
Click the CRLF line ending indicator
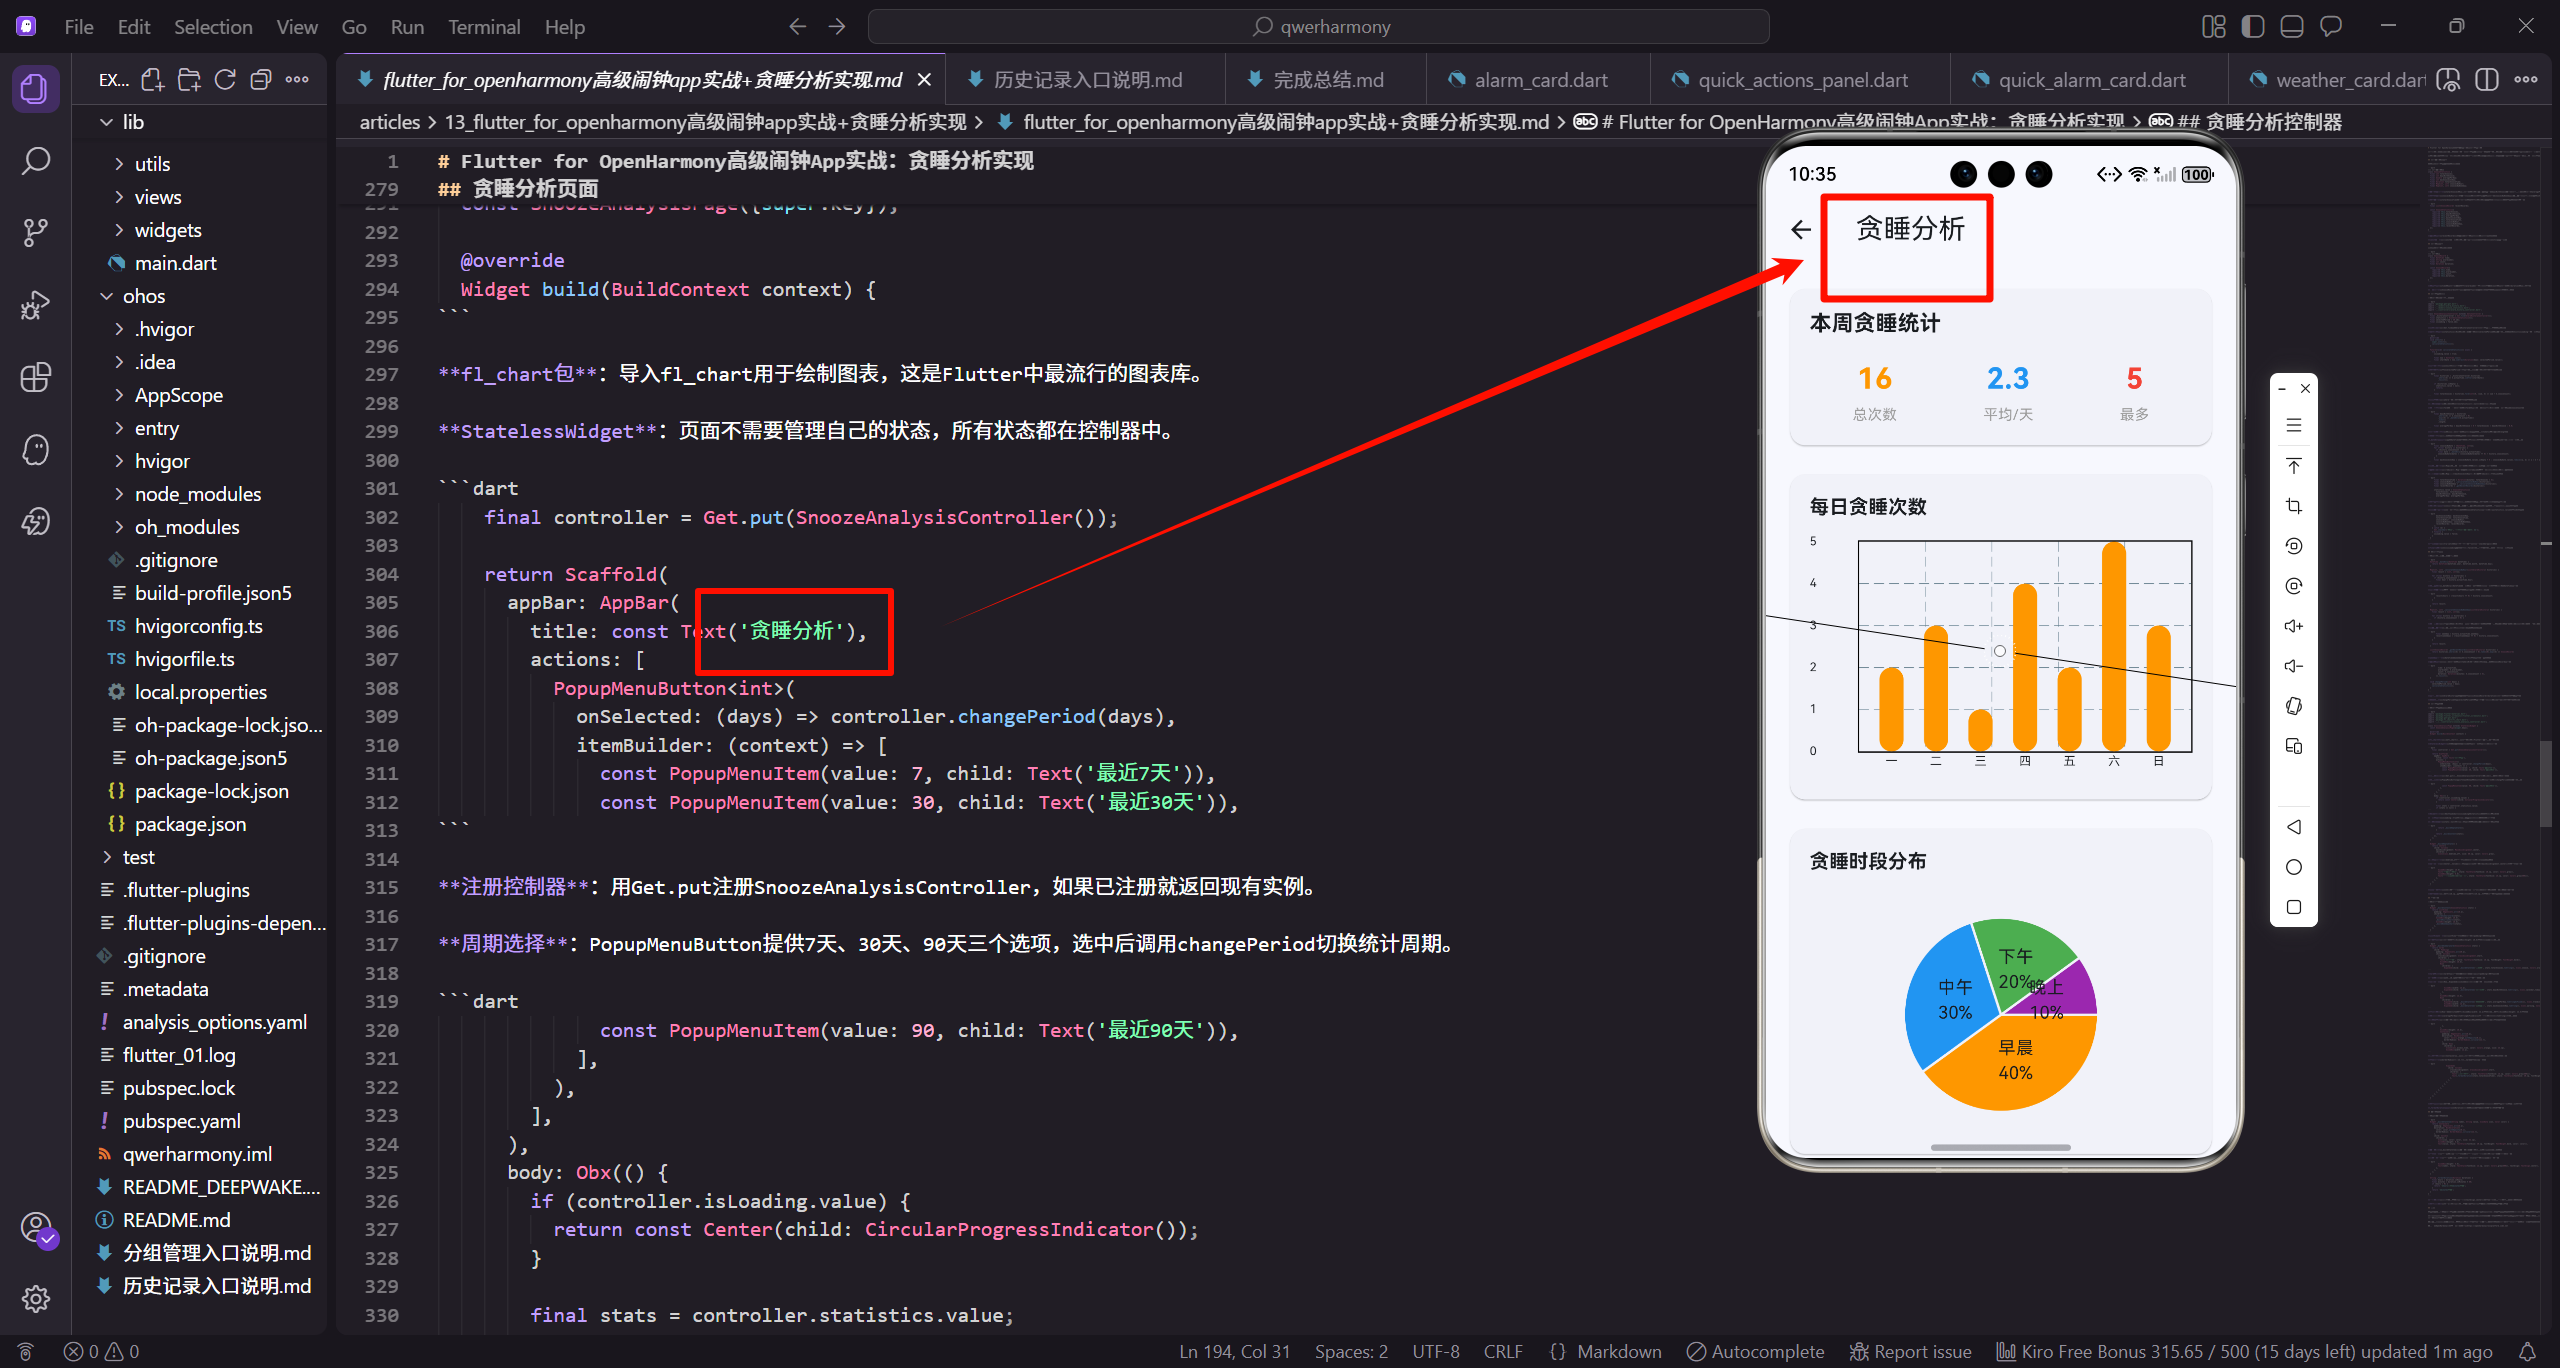point(1503,1352)
